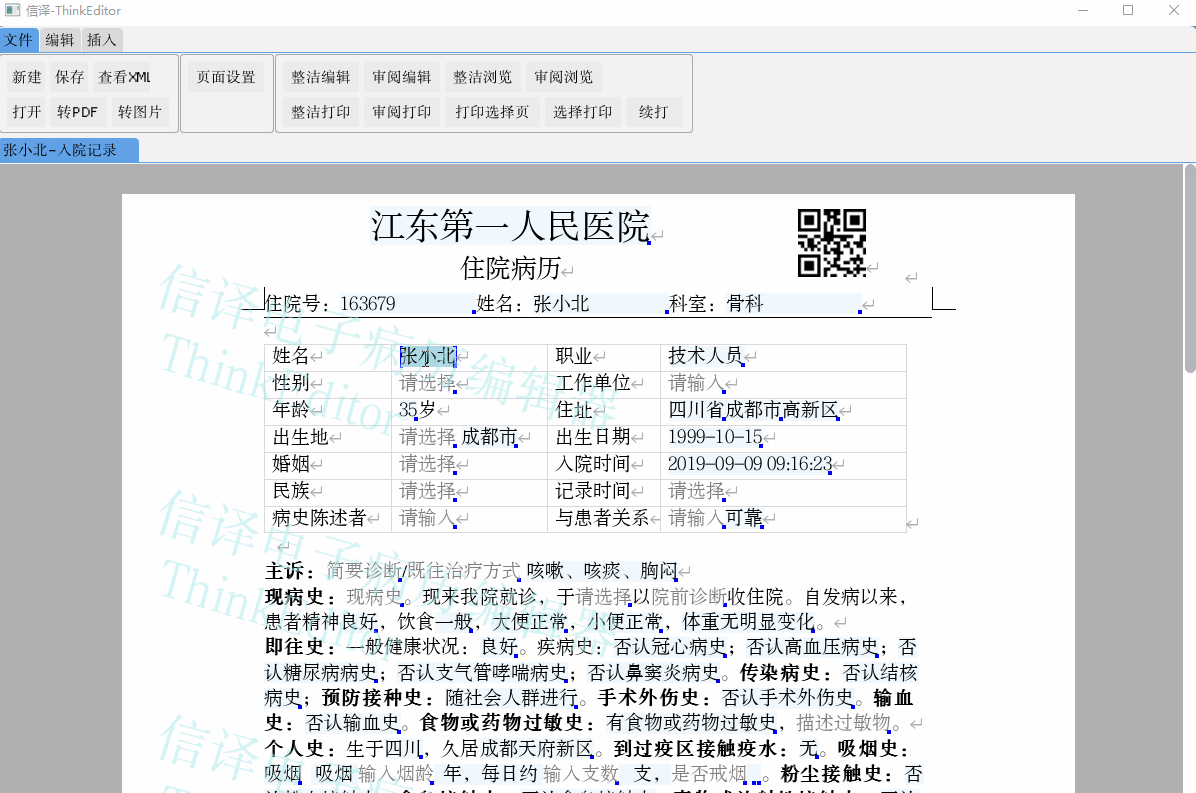Click the 记录时间 请选择 date field
The height and width of the screenshot is (793, 1196).
coord(696,491)
